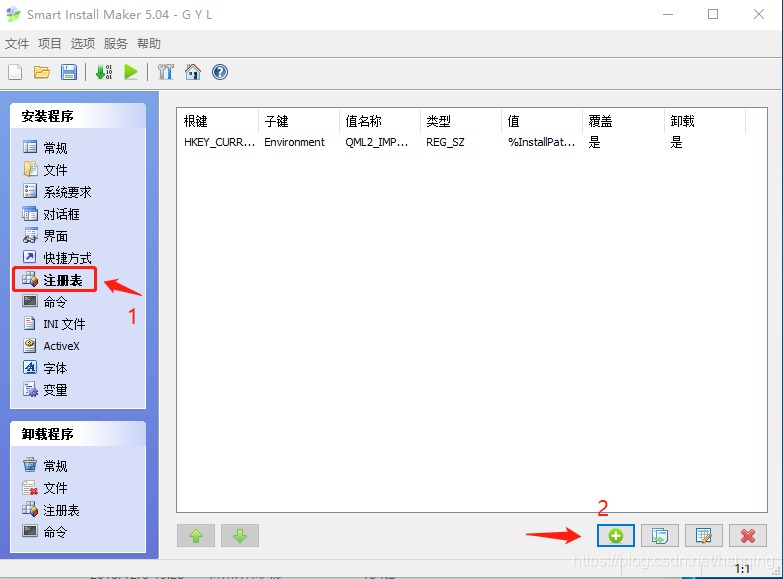Open the ActiveX section
Image resolution: width=783 pixels, height=579 pixels.
click(x=51, y=346)
